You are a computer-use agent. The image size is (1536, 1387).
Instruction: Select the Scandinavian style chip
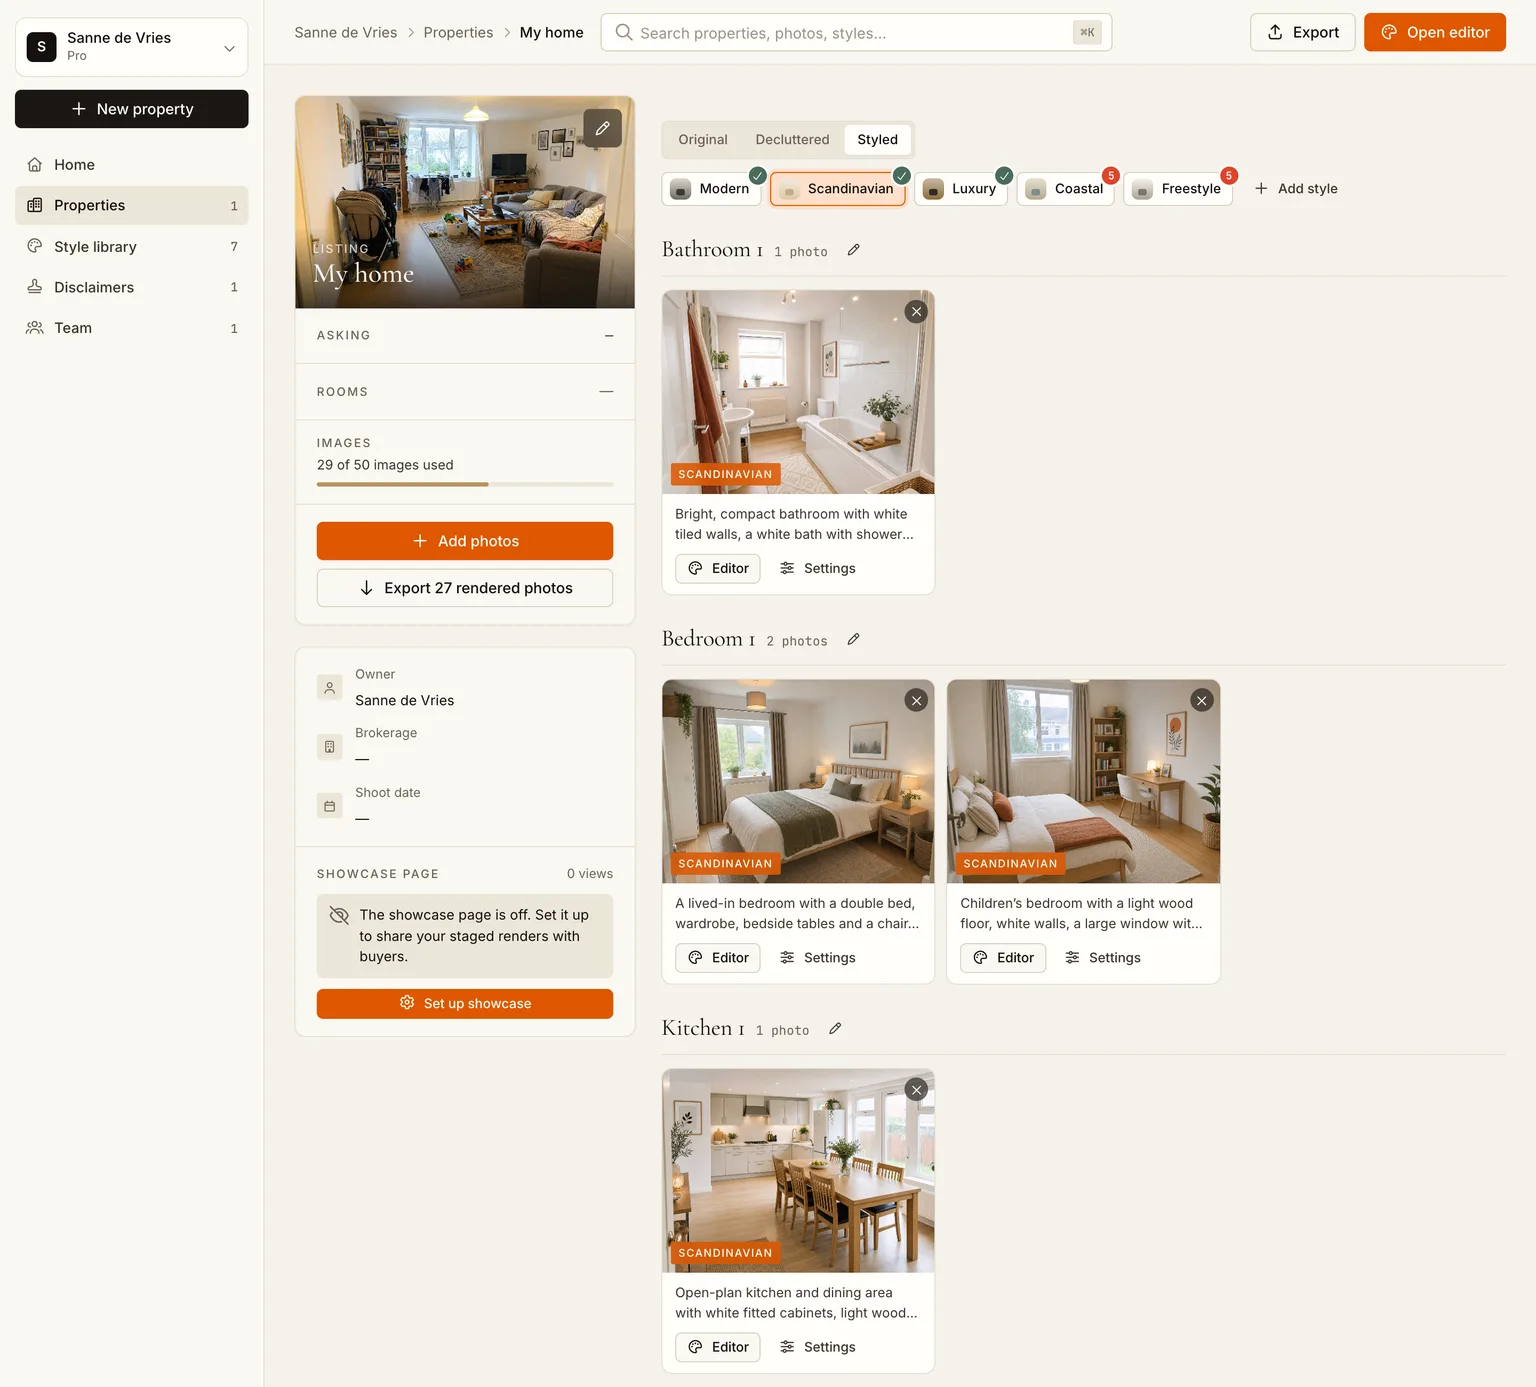tap(838, 189)
